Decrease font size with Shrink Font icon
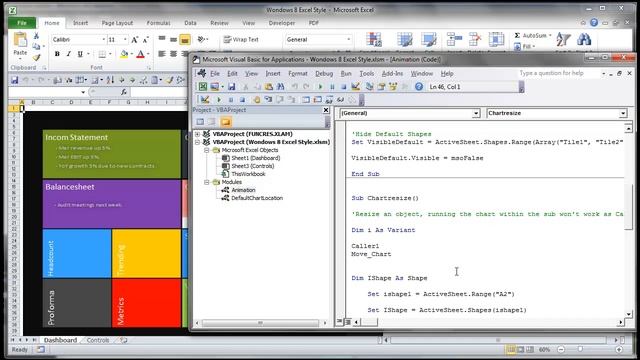Viewport: 640px width, 360px height. (x=145, y=40)
